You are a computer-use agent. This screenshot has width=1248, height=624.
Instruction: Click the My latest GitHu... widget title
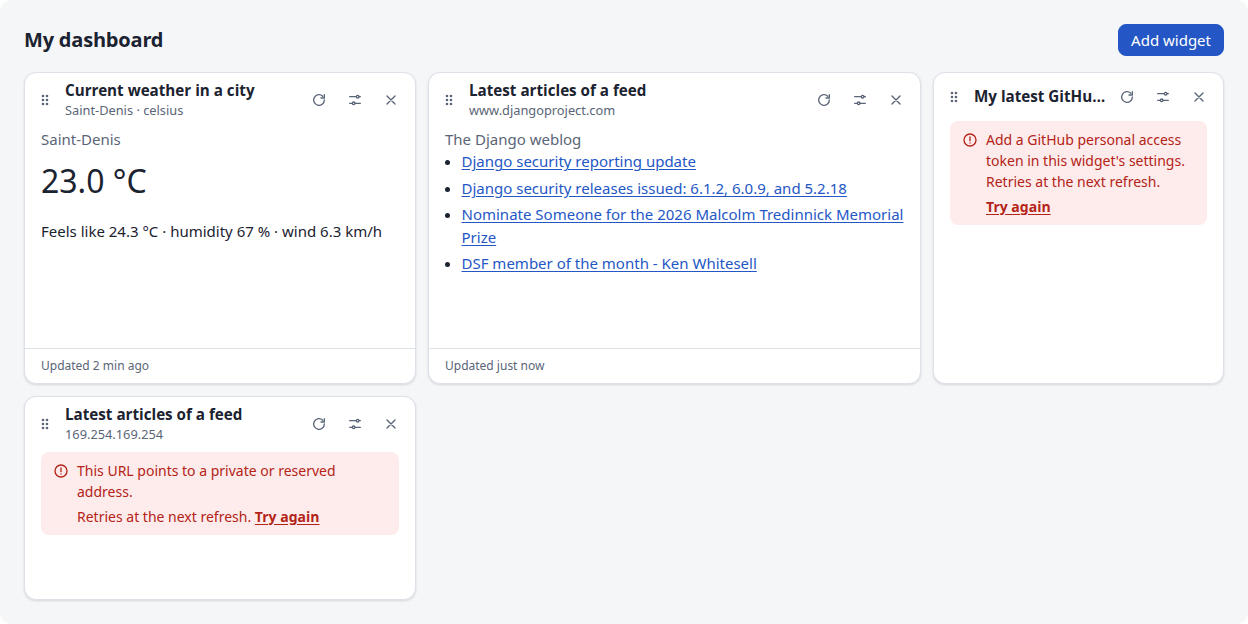pyautogui.click(x=1040, y=97)
